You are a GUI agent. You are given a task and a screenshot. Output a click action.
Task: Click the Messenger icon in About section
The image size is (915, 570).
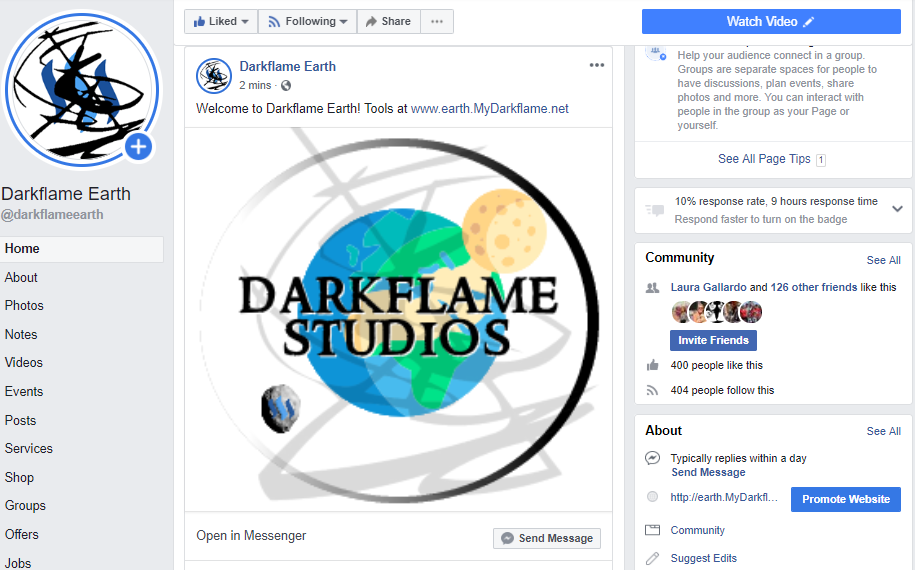click(652, 458)
